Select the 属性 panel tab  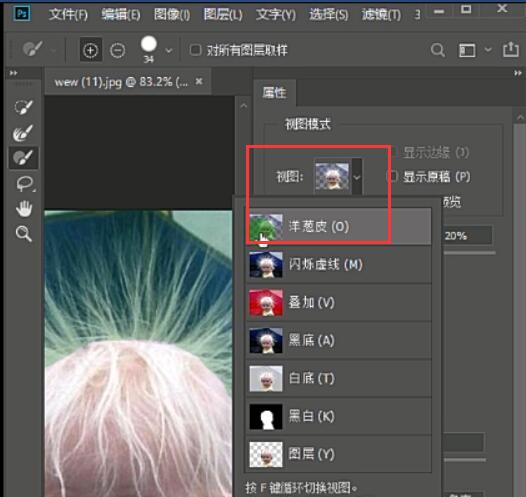coord(274,93)
